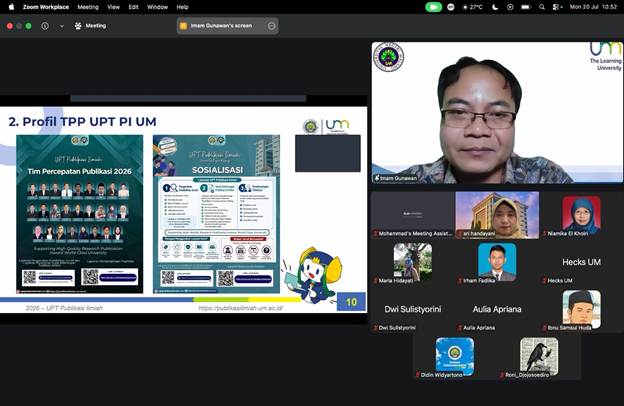Click the date and time Mon 20 Jul
Image resolution: width=624 pixels, height=406 pixels.
[x=593, y=7]
